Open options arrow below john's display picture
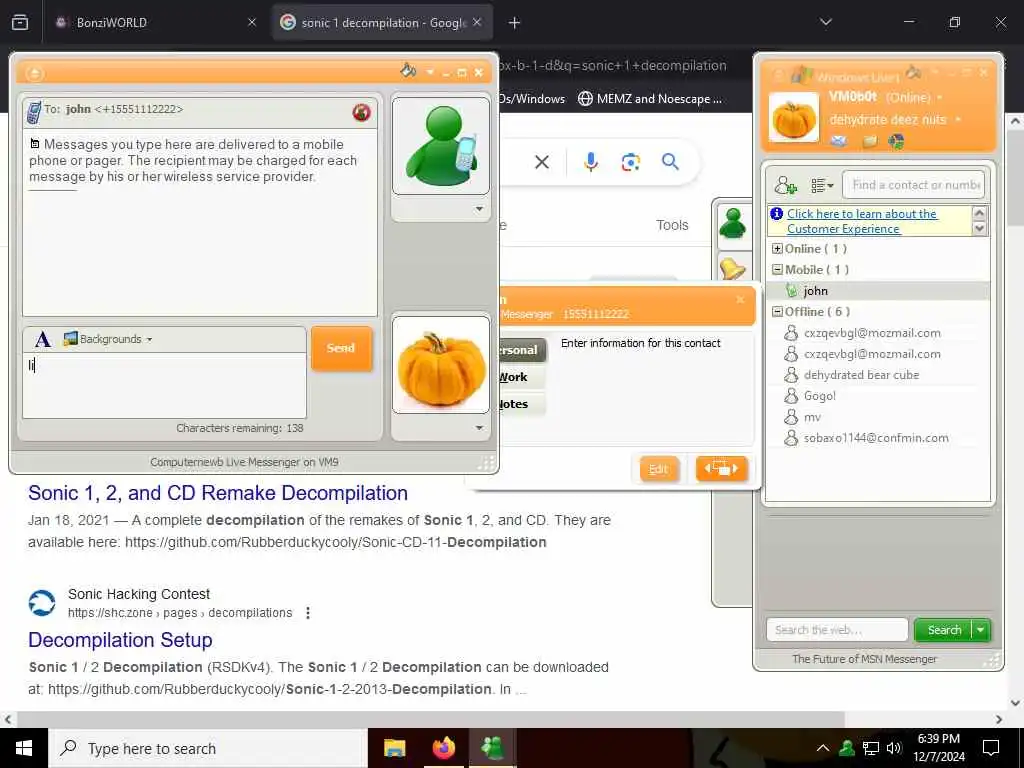This screenshot has width=1024, height=768. coord(479,209)
